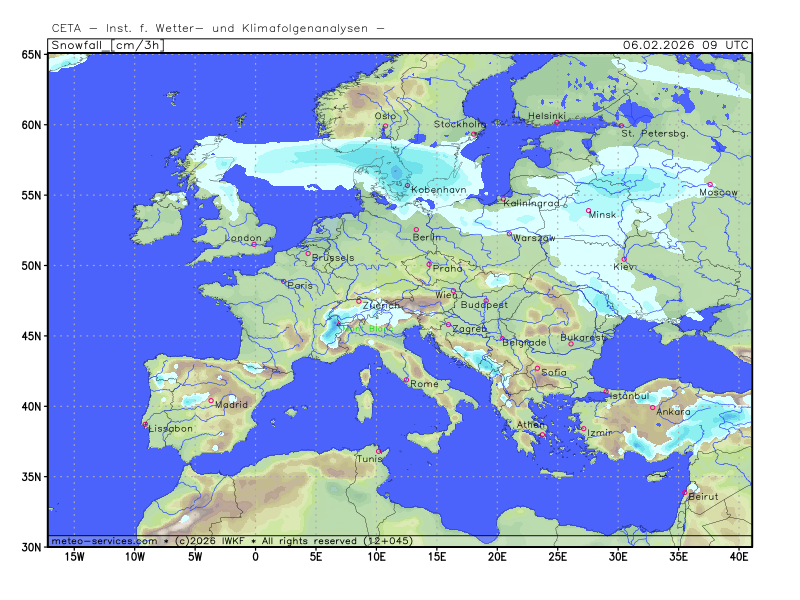Select the Minsk city marker
The width and height of the screenshot is (800, 600).
589,210
